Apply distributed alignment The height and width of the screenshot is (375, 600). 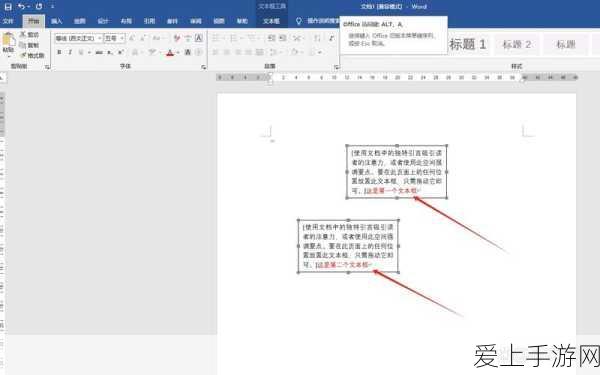coord(260,52)
